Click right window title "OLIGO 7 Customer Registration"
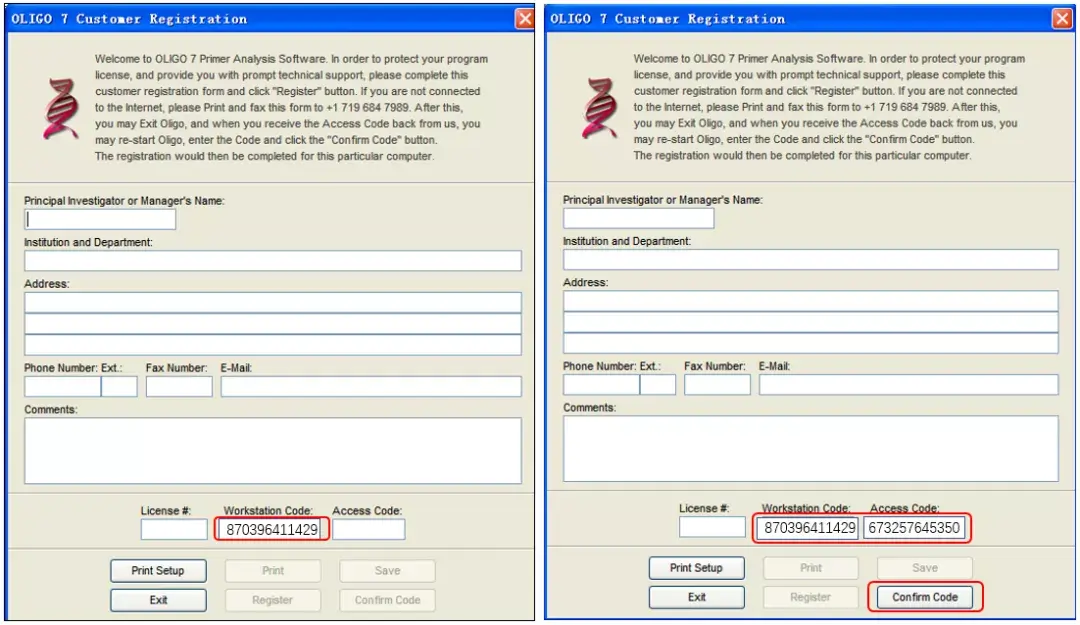 (x=667, y=19)
